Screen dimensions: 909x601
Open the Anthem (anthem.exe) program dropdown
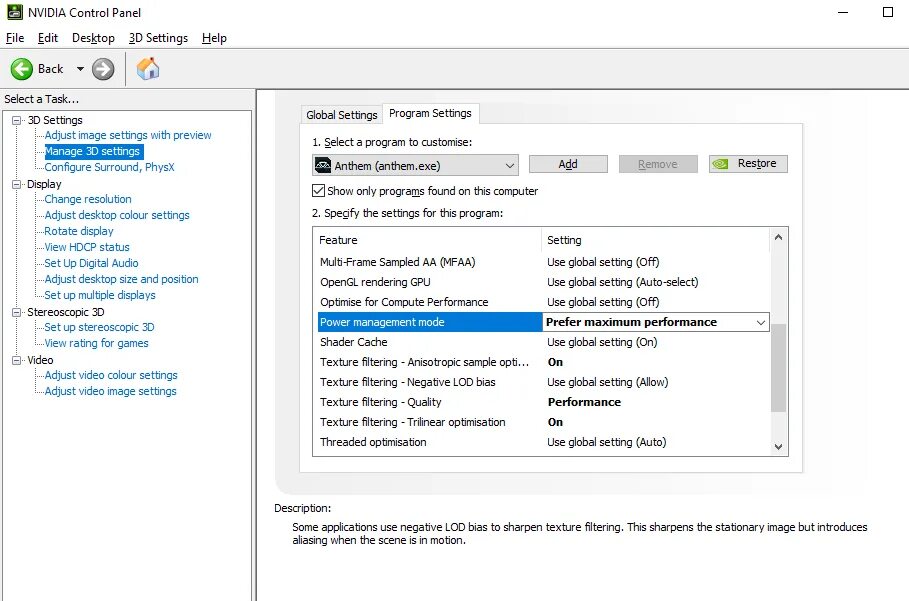(x=415, y=165)
